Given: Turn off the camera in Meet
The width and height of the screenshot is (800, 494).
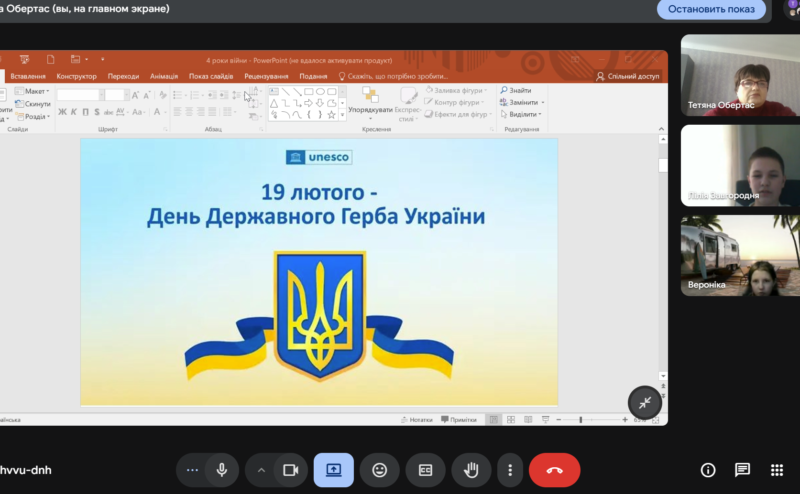Looking at the screenshot, I should point(291,470).
